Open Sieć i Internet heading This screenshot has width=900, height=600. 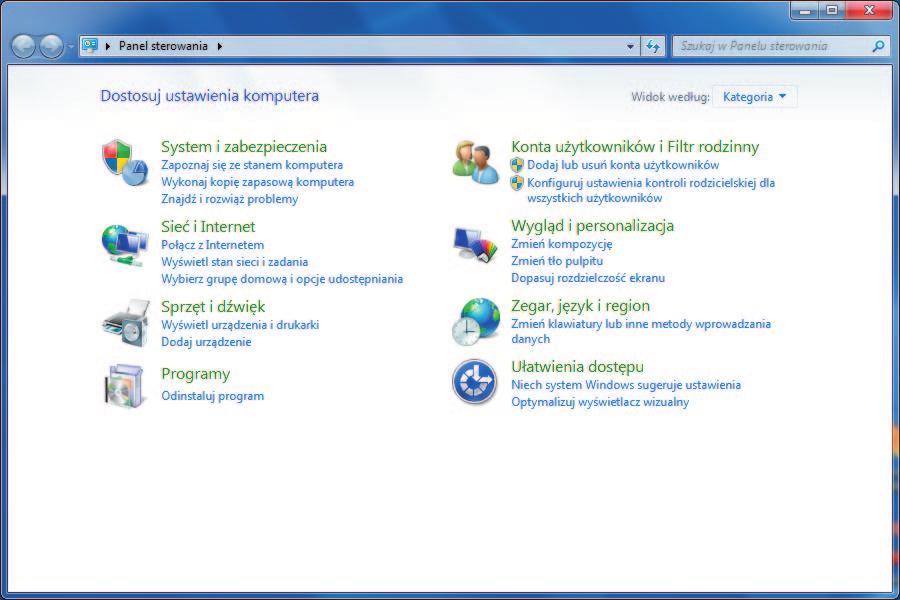[208, 226]
